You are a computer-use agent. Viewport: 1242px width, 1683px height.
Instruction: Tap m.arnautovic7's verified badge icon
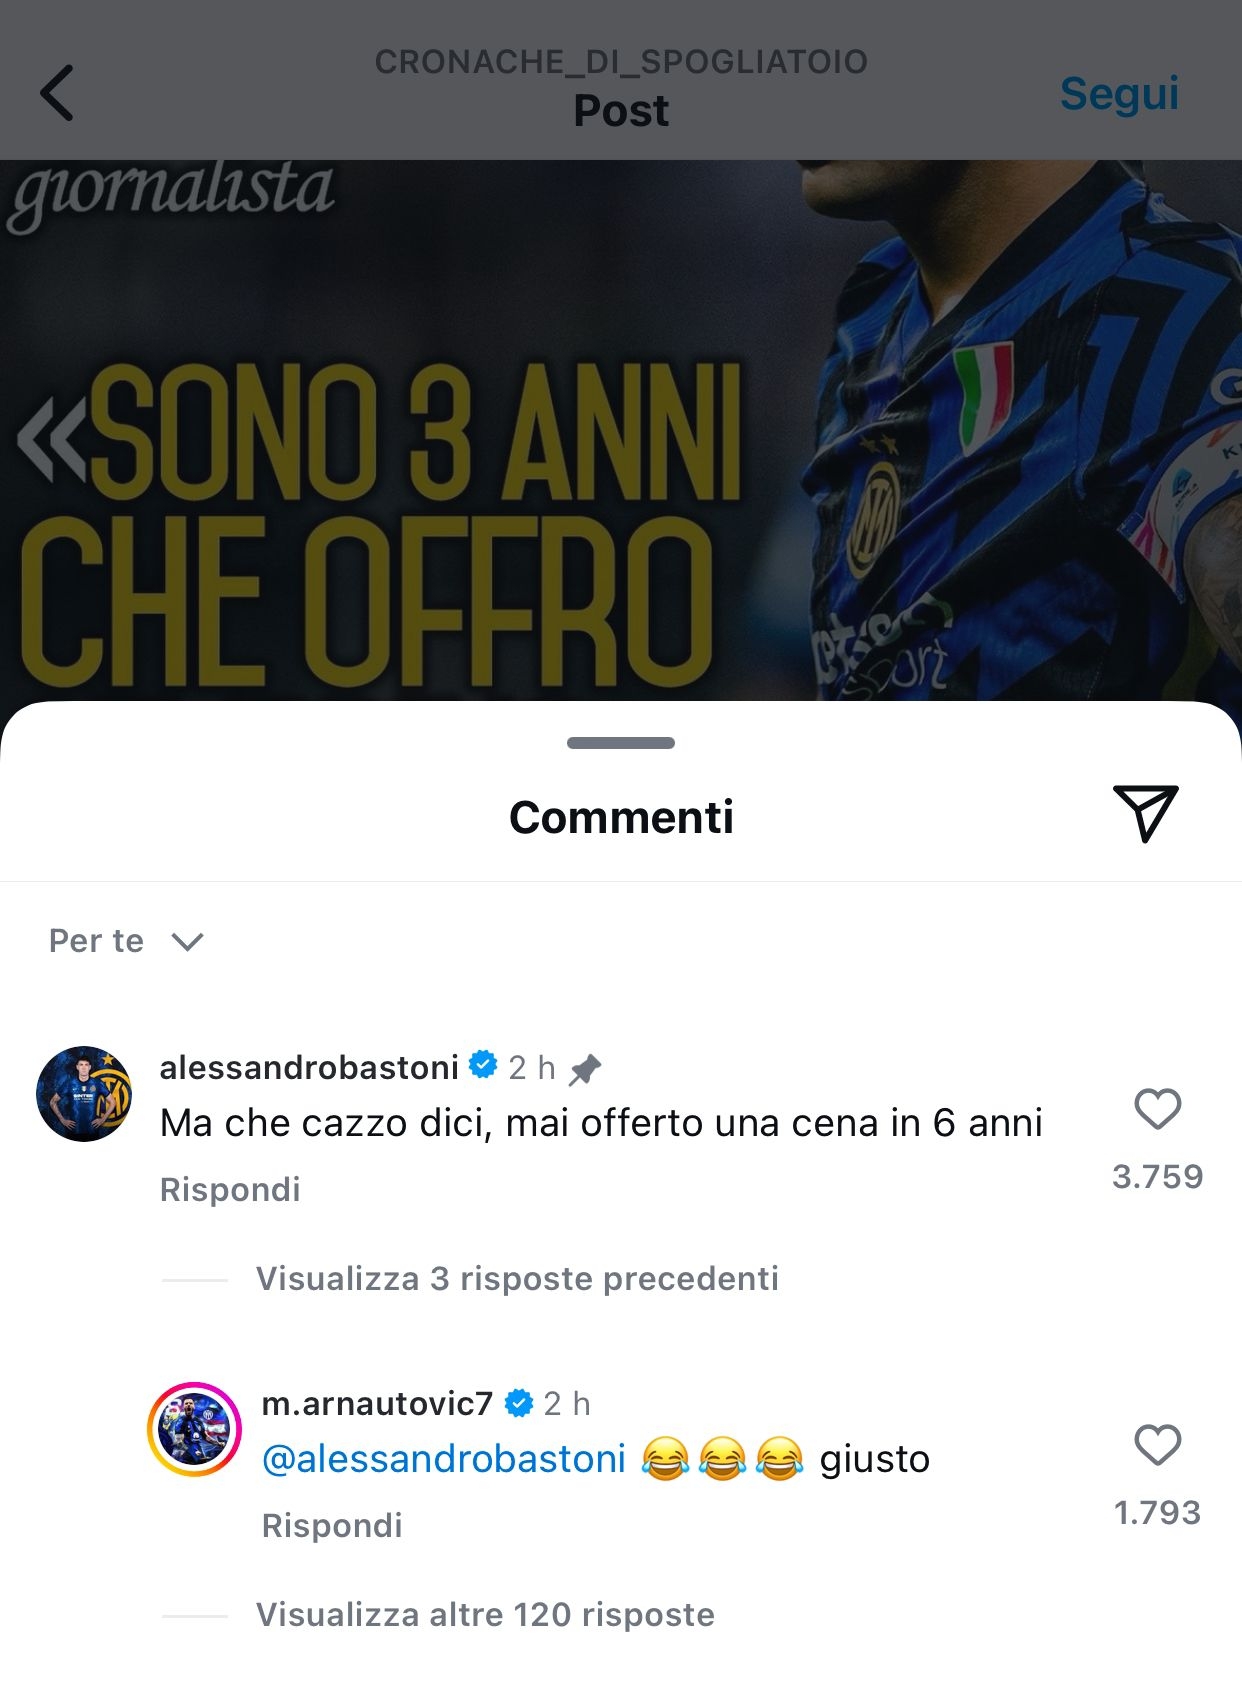[518, 1403]
